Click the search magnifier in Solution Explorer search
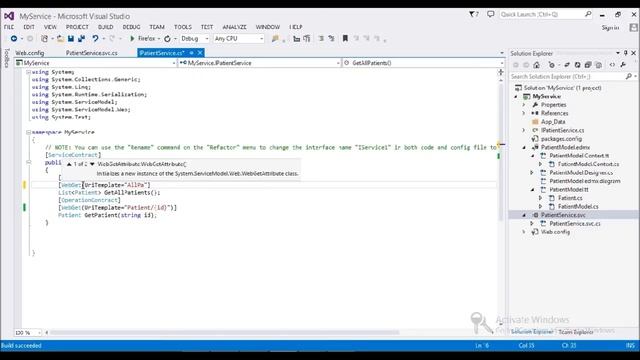Viewport: 640px width, 360px height. pyautogui.click(x=629, y=76)
